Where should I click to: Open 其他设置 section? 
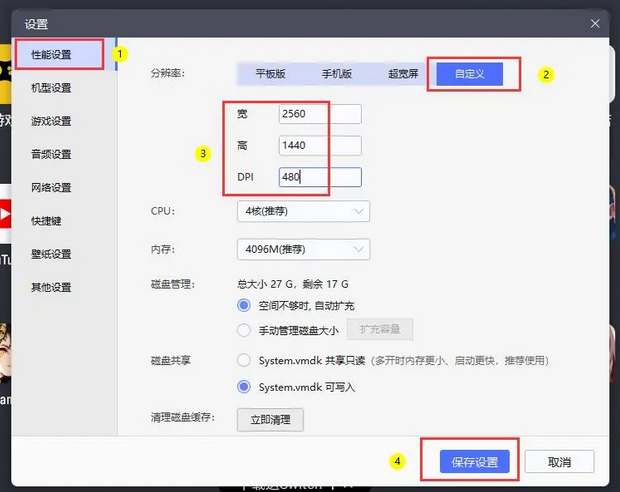pyautogui.click(x=52, y=287)
